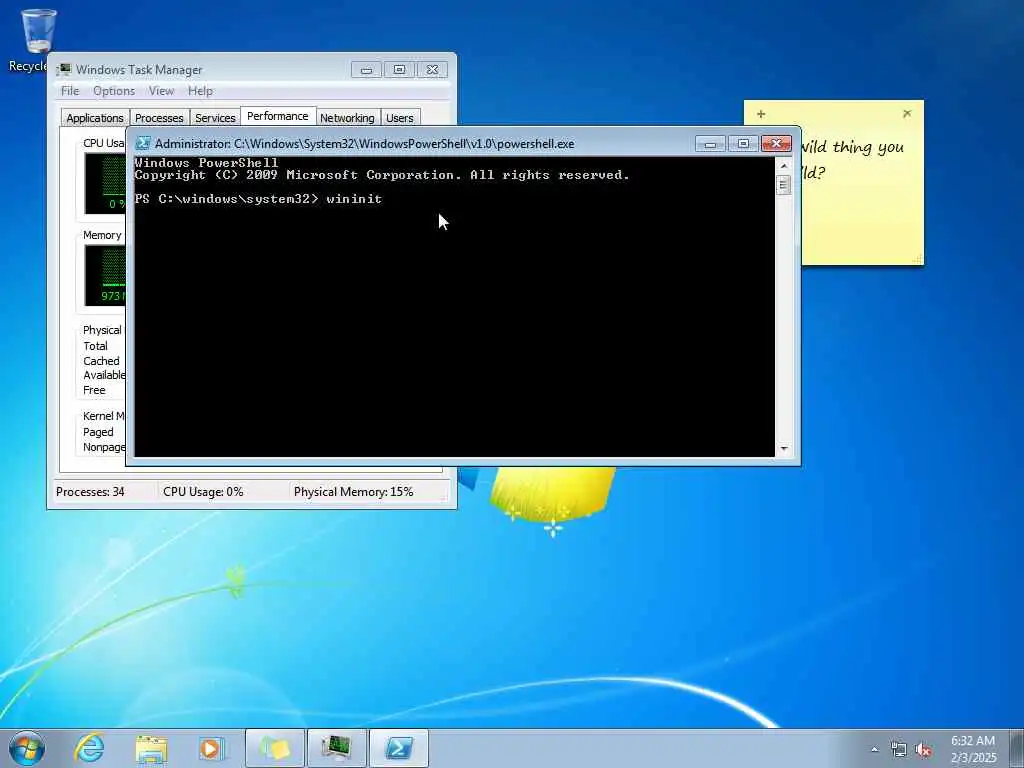This screenshot has width=1024, height=768.
Task: Maximize the PowerShell window
Action: click(x=743, y=144)
